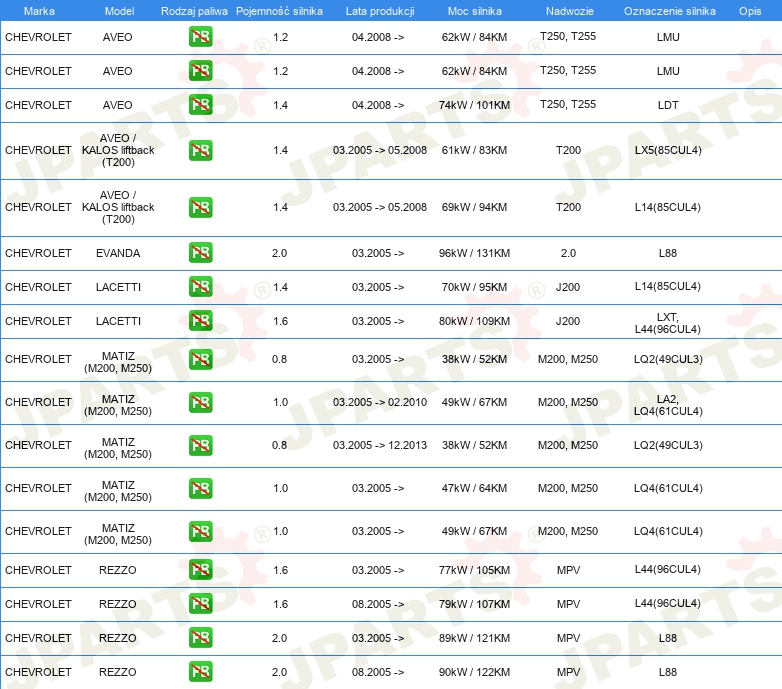Select the 79kW / 107KM power cell
Image resolution: width=782 pixels, height=689 pixels.
tap(474, 604)
